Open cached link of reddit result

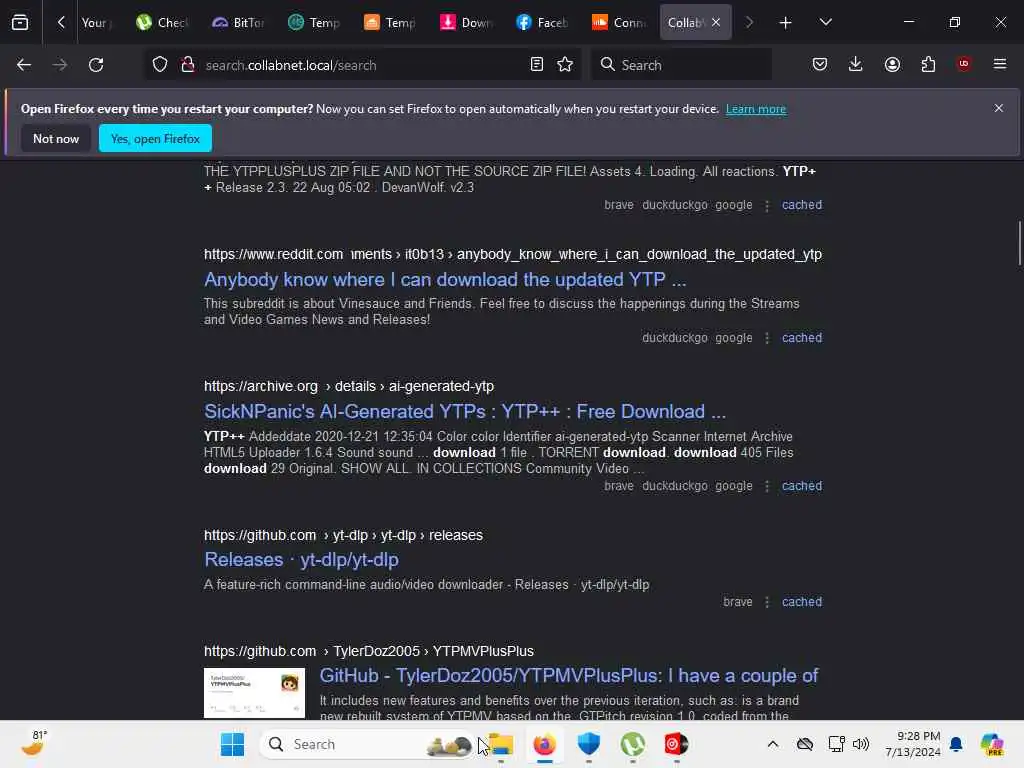point(801,338)
